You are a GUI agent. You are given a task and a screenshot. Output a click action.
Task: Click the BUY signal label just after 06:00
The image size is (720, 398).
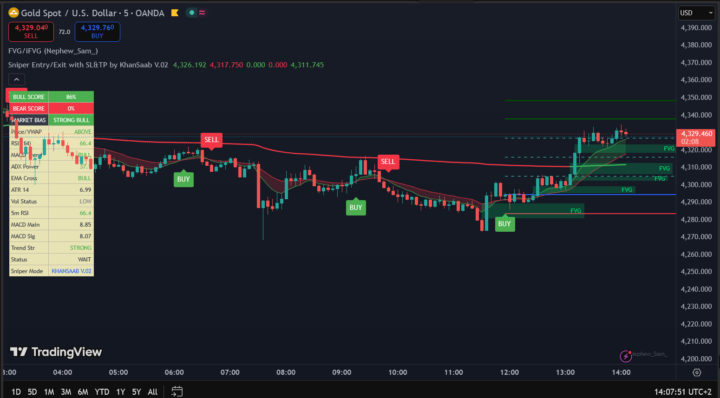183,179
